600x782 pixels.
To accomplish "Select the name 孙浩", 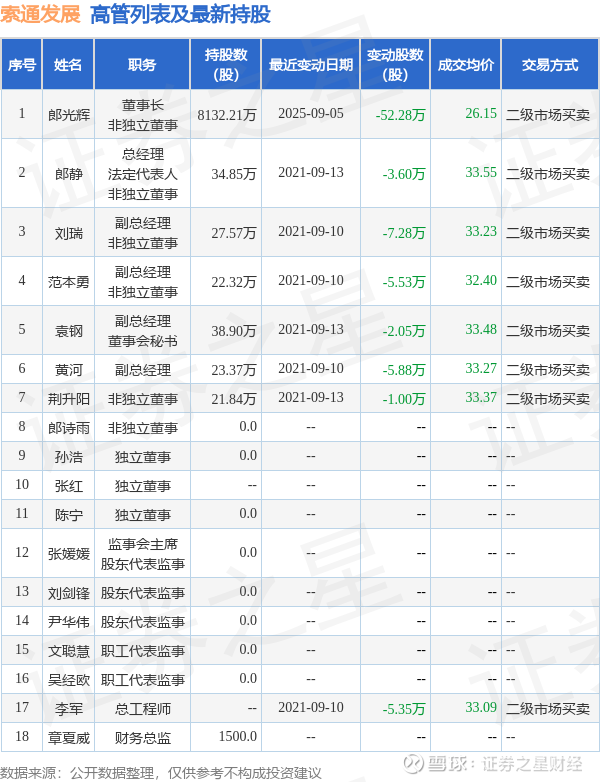I will click(69, 456).
